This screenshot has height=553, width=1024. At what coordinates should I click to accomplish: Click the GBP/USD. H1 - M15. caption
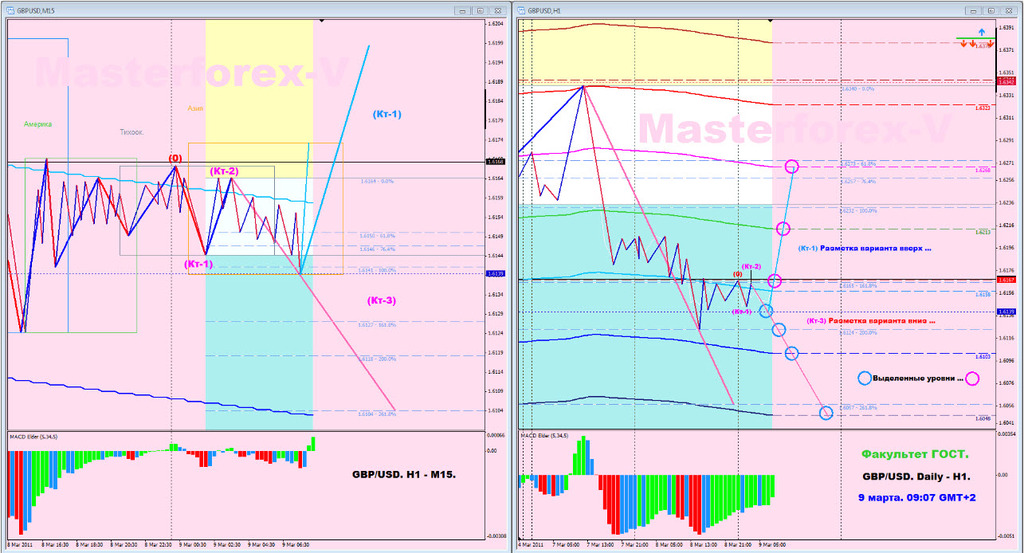click(404, 475)
